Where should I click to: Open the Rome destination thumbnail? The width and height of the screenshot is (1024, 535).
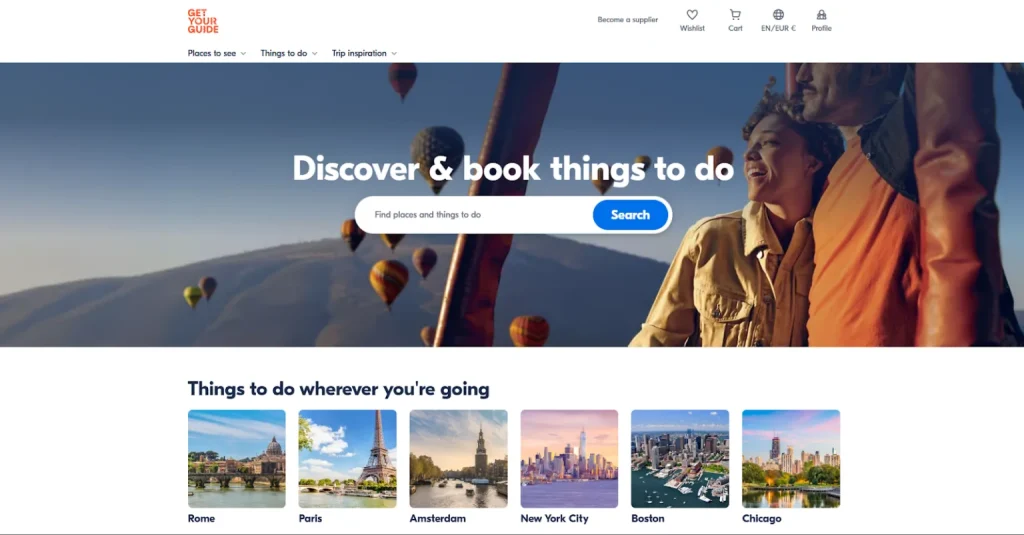coord(236,459)
